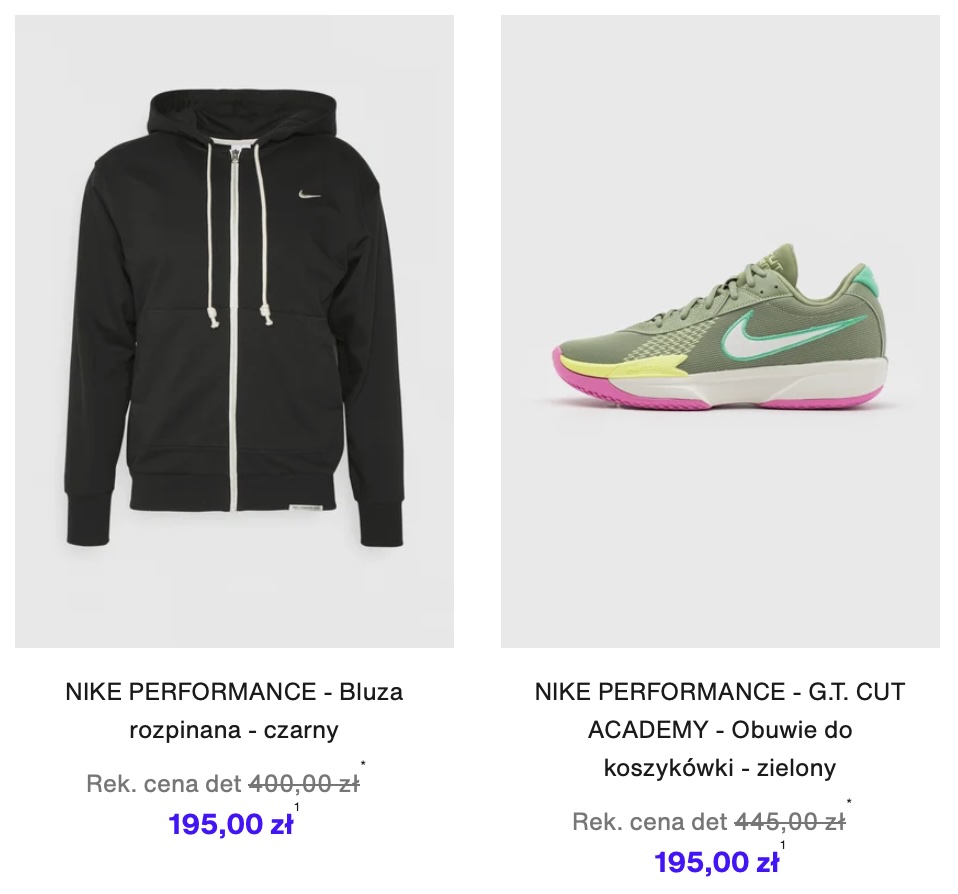Open the green basketball shoe product photo
Viewport: 958px width, 894px height.
[x=720, y=331]
